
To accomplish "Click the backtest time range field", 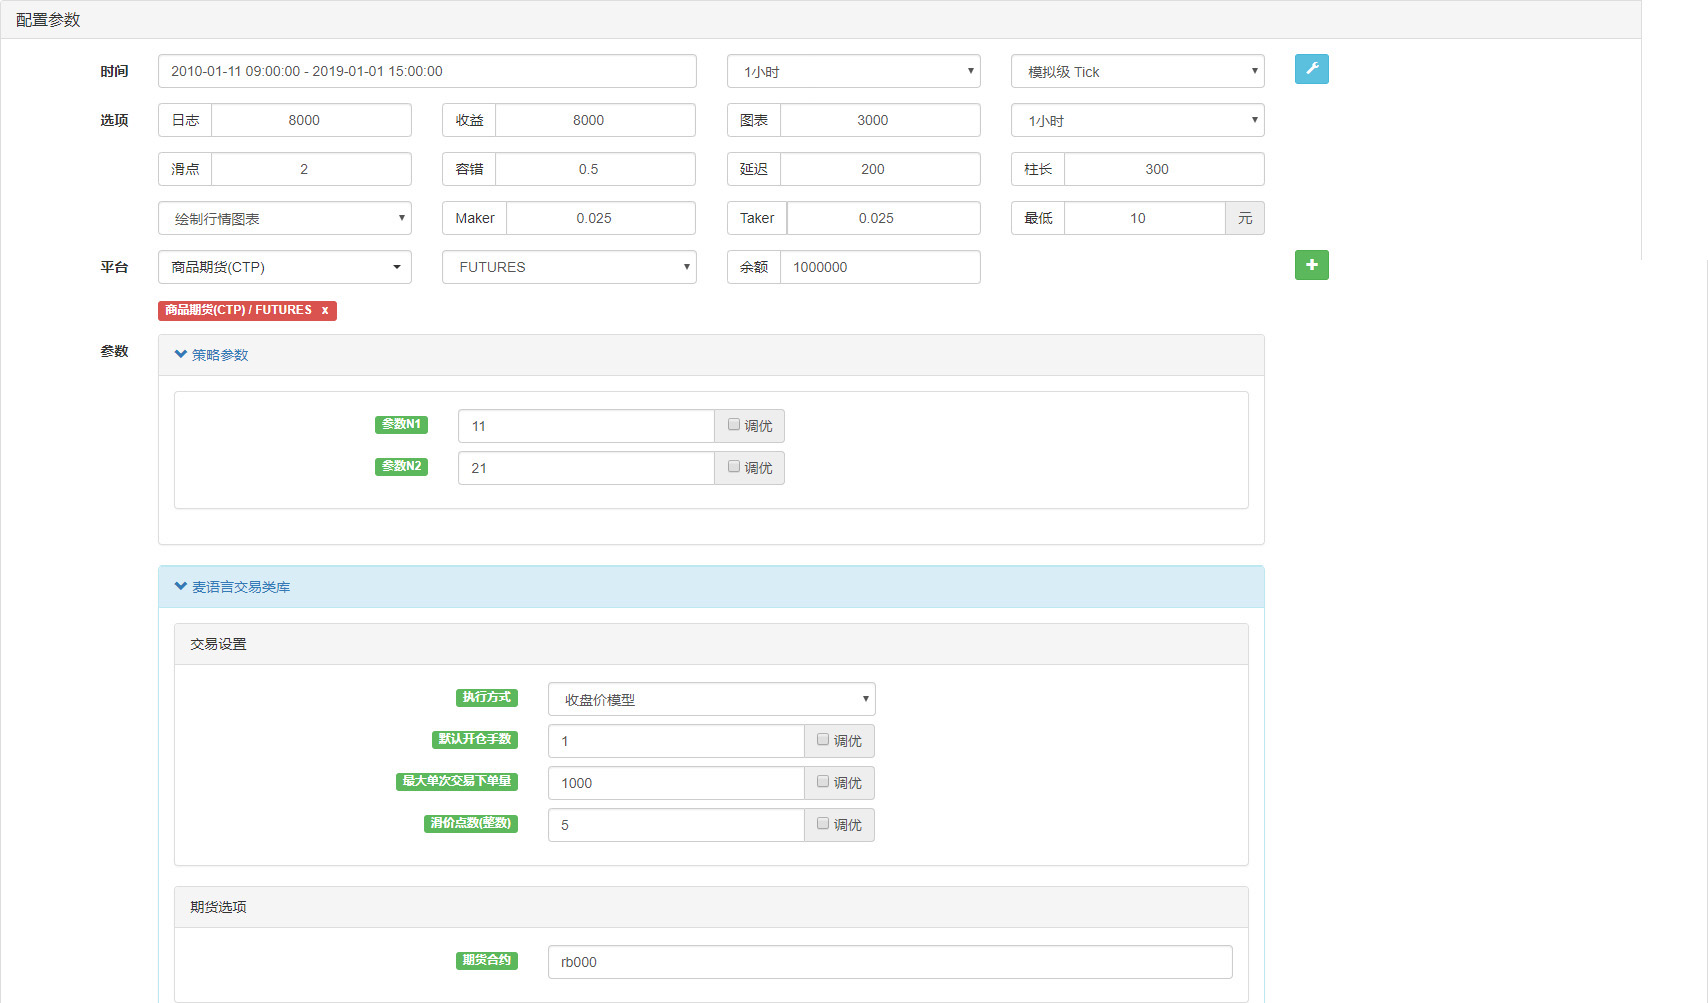I will click(x=427, y=71).
